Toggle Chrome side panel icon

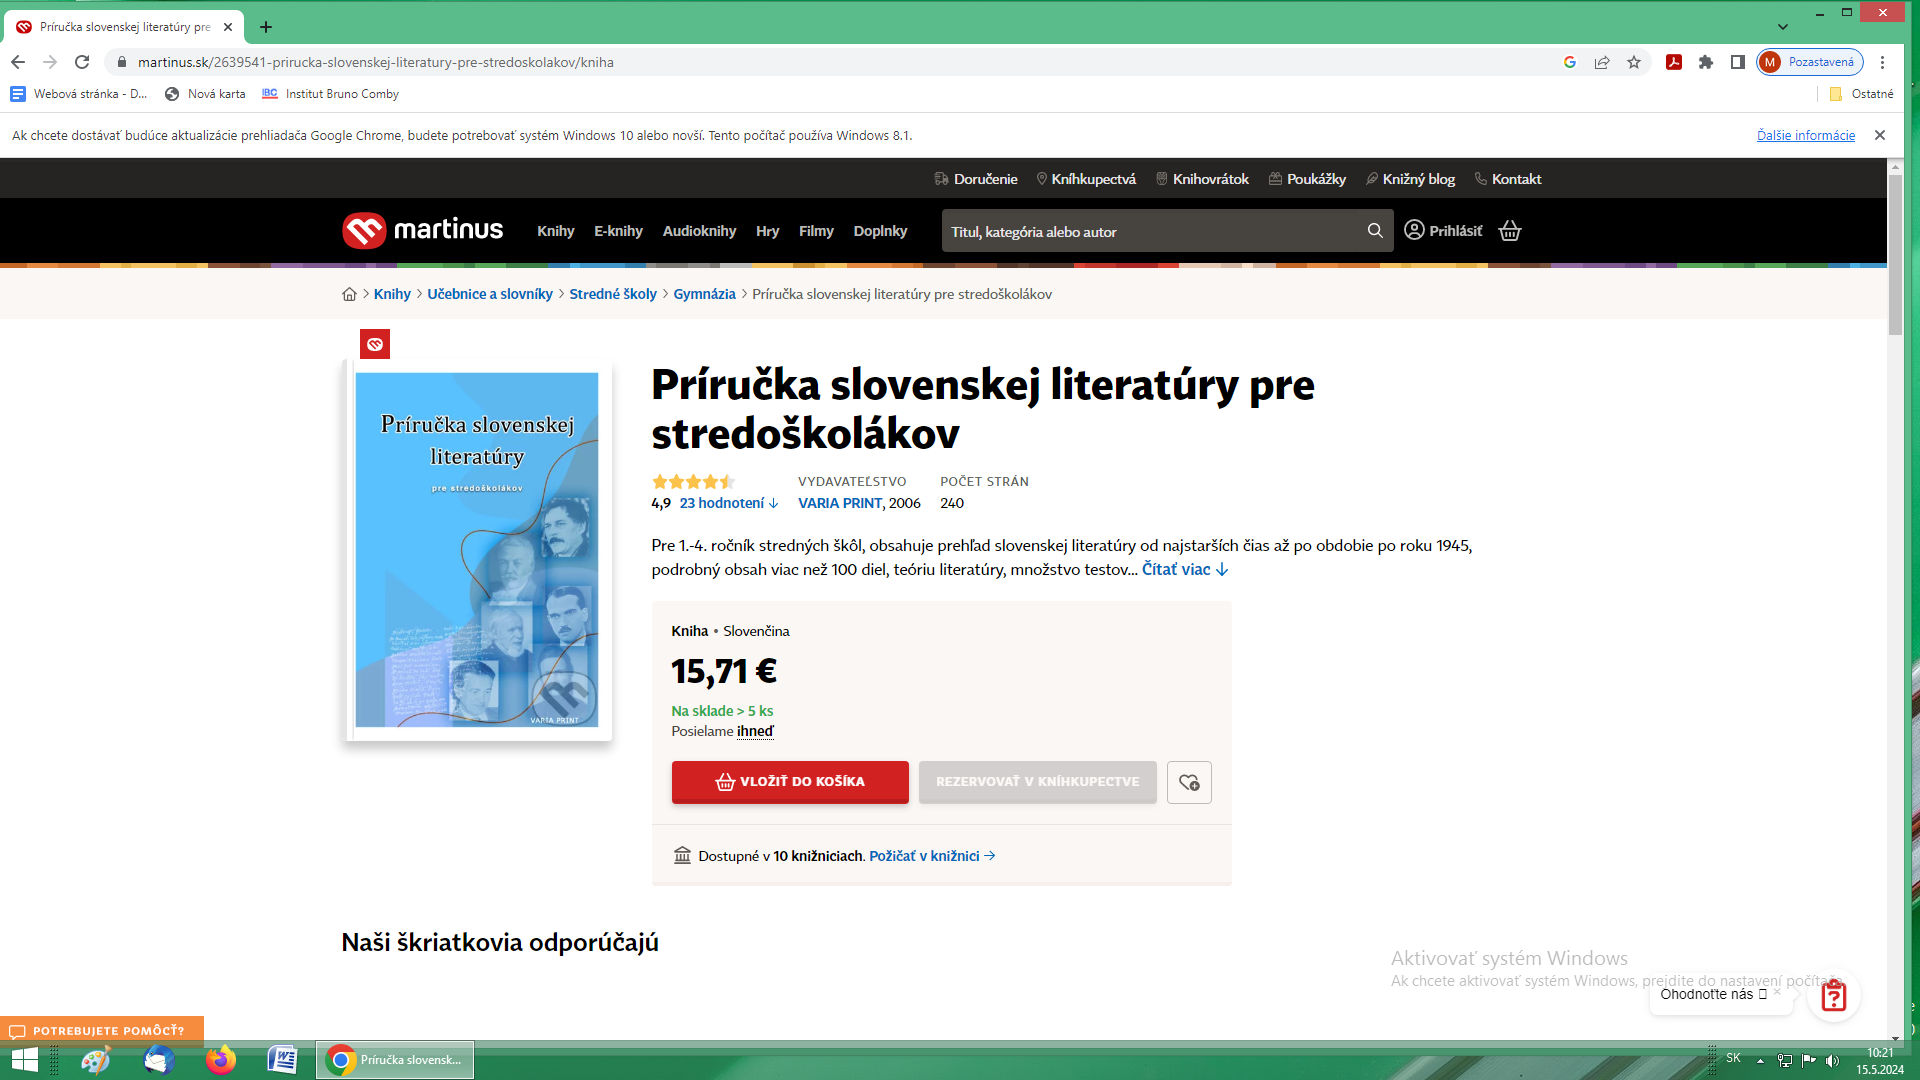pyautogui.click(x=1738, y=62)
